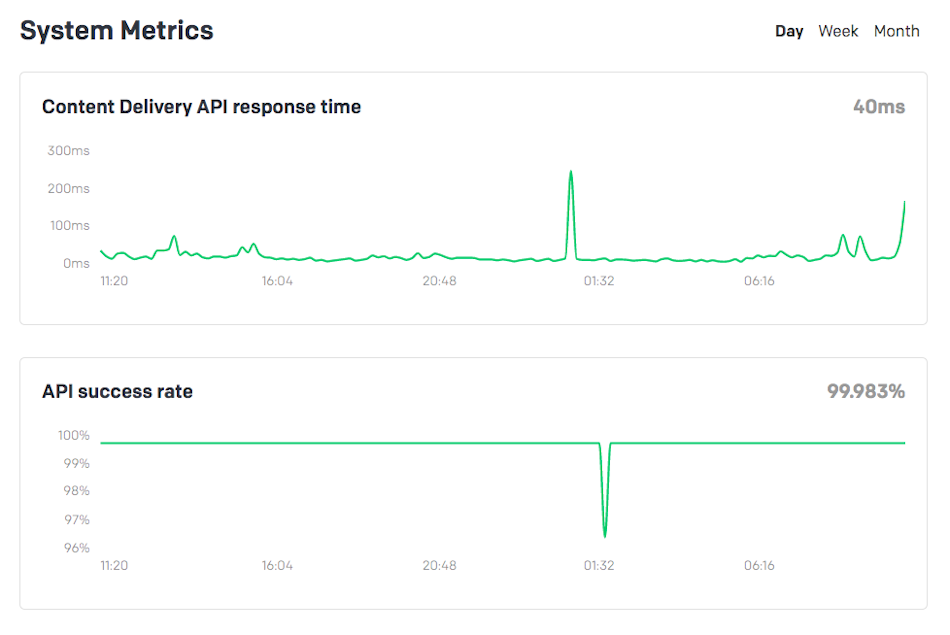Viewport: 950px width, 635px height.
Task: Click the 16:04 label on the response time chart
Action: 277,281
